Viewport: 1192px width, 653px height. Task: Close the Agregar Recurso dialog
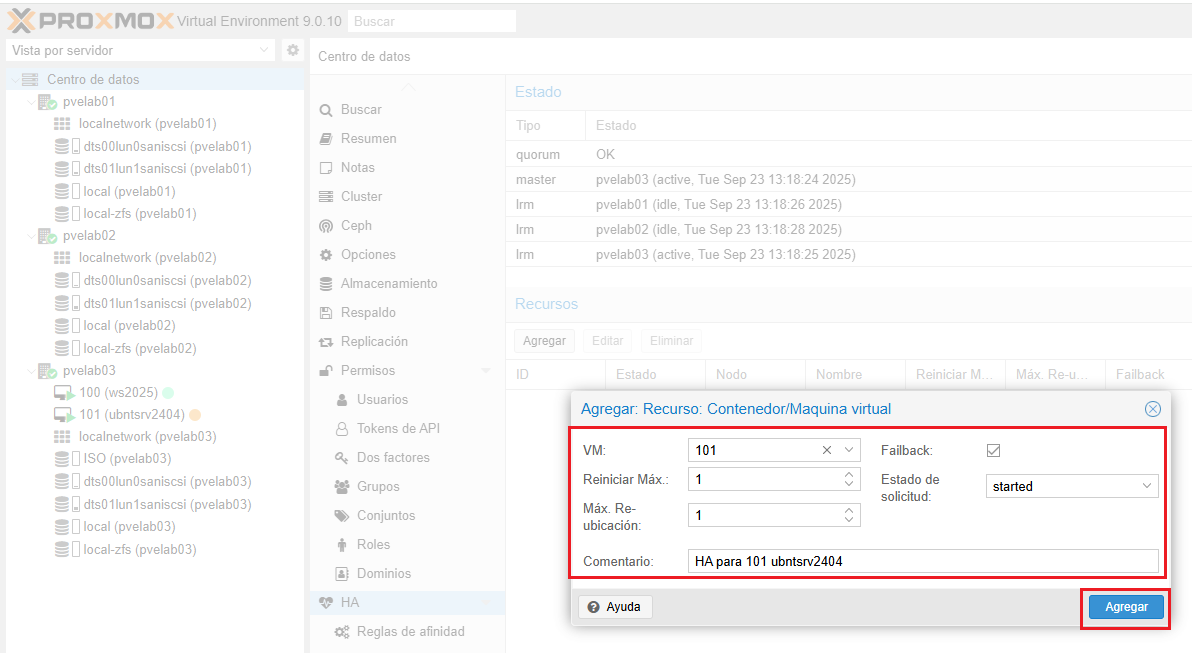(x=1152, y=409)
